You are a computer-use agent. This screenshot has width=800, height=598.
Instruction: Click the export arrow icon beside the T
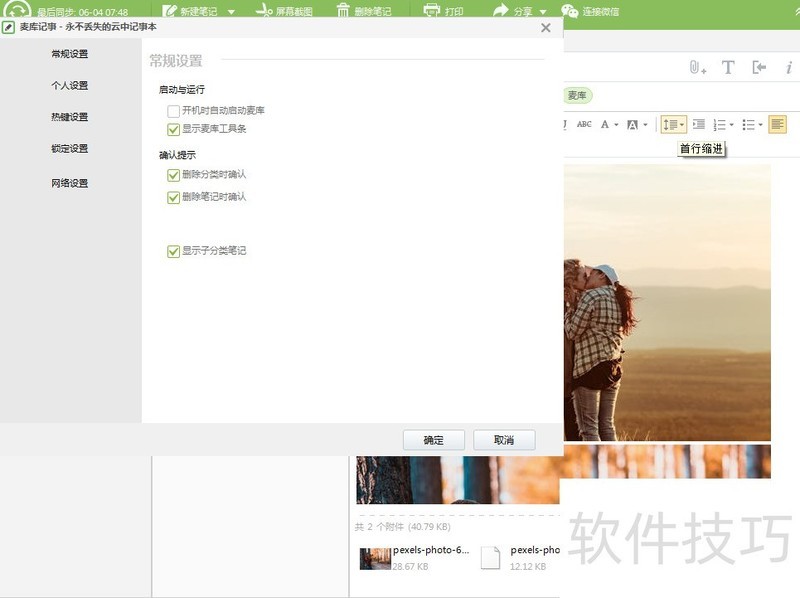coord(759,68)
